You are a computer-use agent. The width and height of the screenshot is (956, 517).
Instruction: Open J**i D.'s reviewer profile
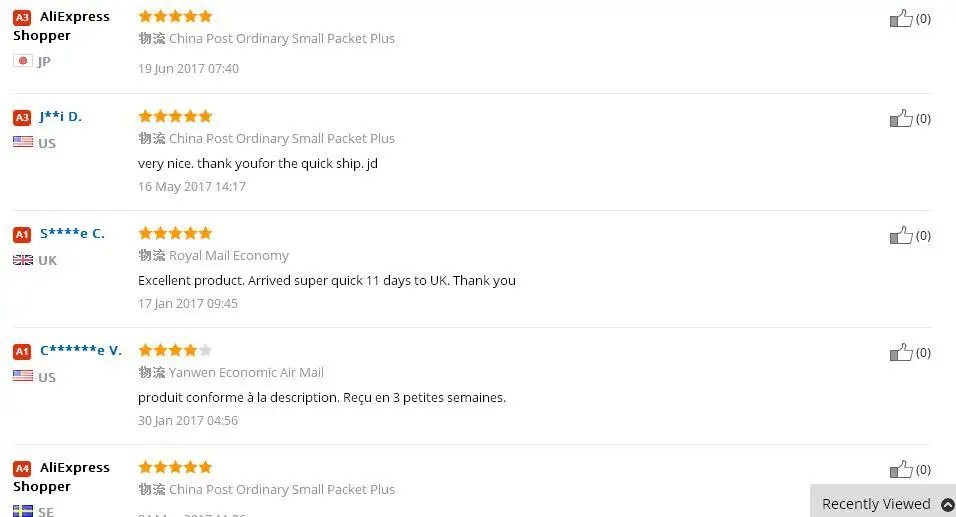61,117
